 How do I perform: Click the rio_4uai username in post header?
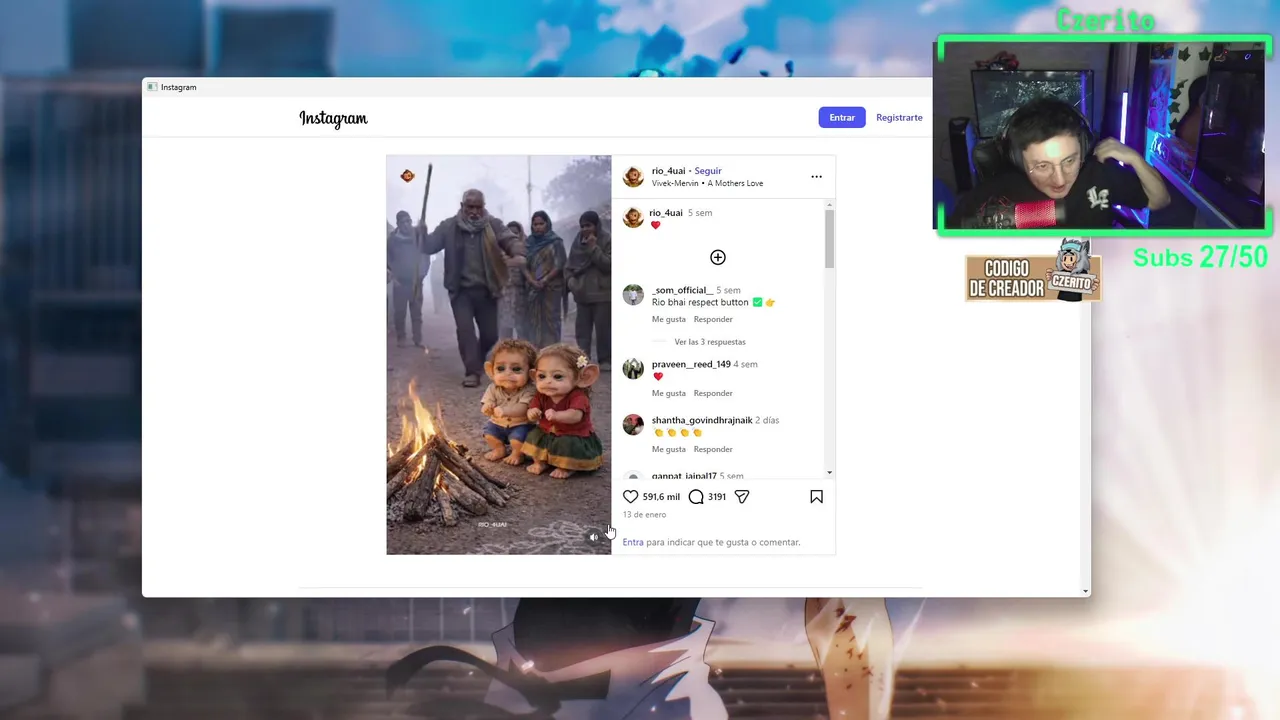[x=668, y=171]
